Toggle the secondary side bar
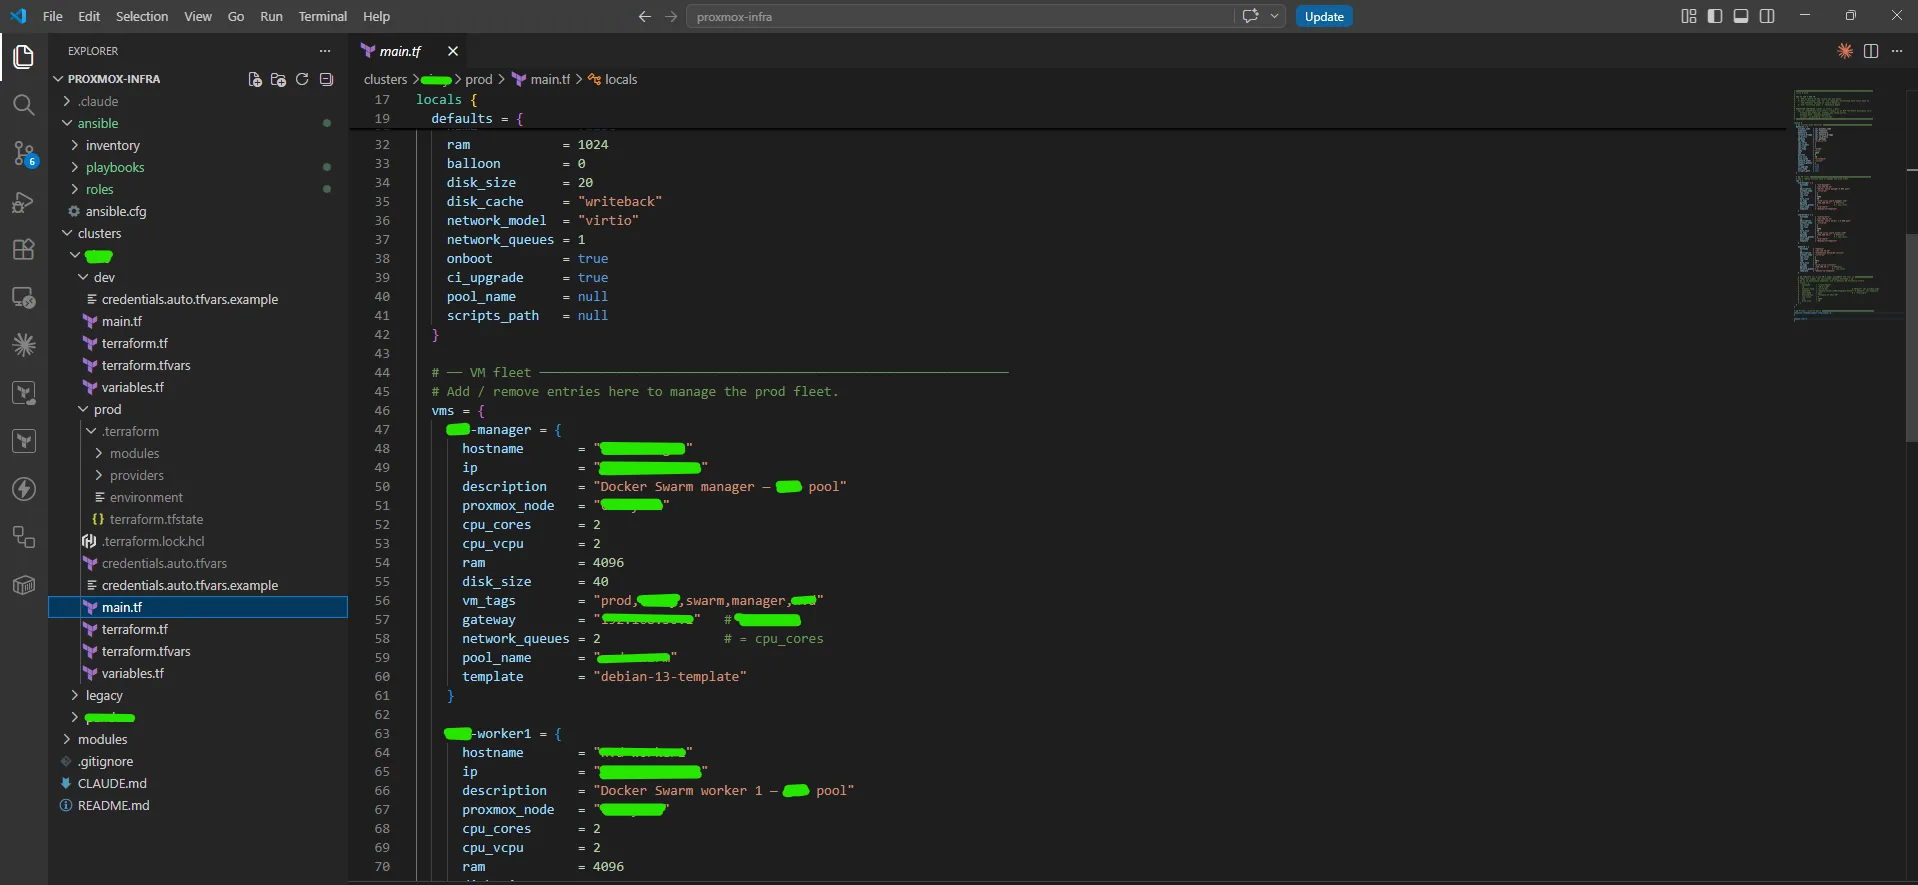1918x885 pixels. coord(1767,16)
